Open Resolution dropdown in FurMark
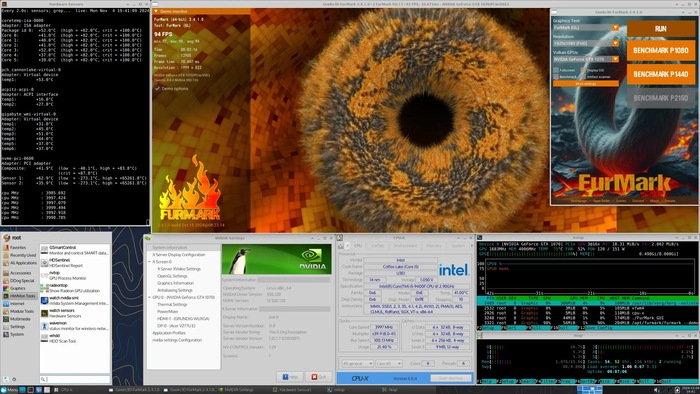 coord(586,43)
